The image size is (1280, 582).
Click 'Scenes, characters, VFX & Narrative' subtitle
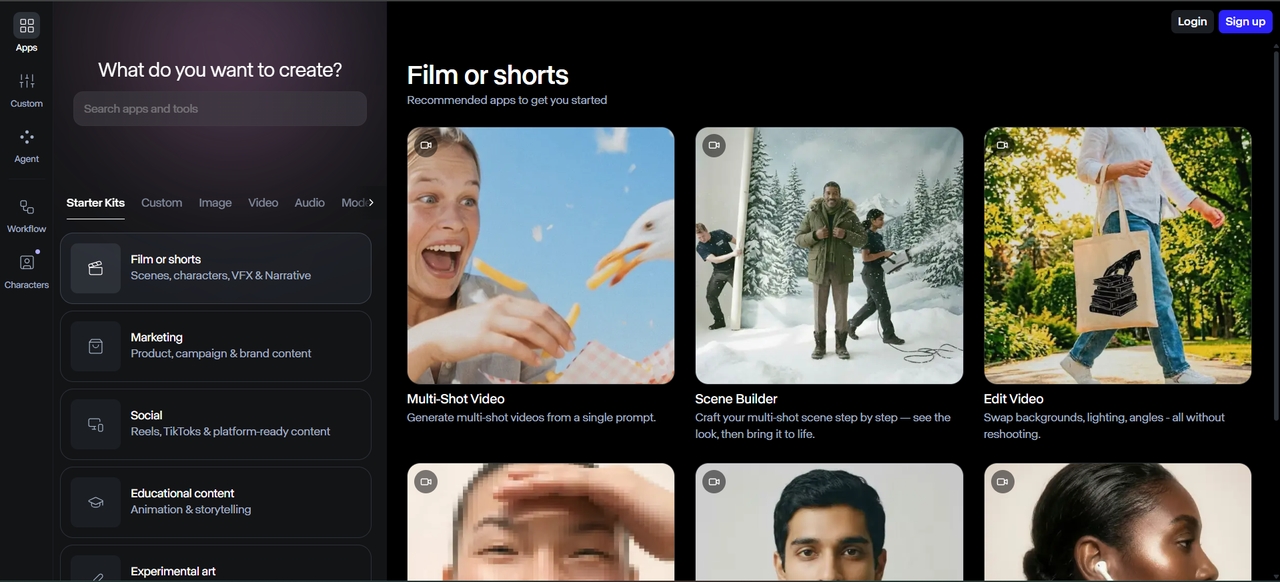point(221,276)
